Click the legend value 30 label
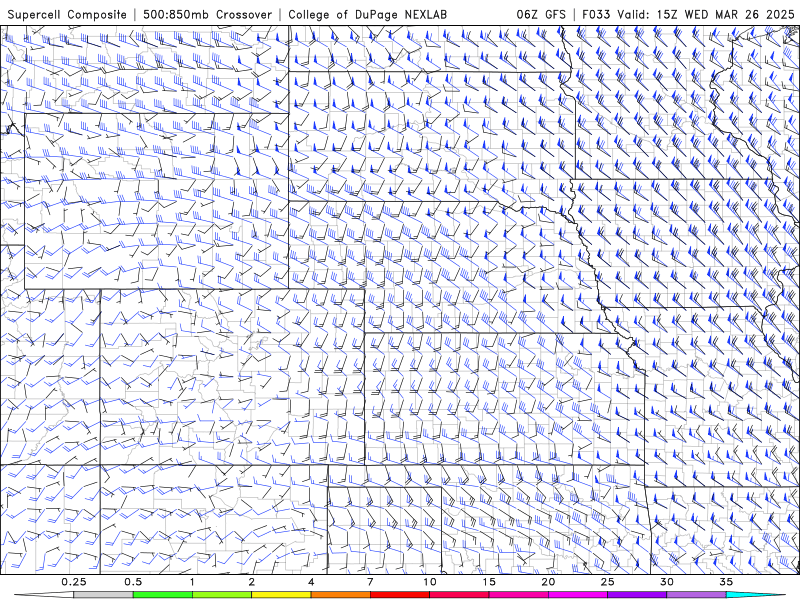This screenshot has width=800, height=600. (x=667, y=582)
